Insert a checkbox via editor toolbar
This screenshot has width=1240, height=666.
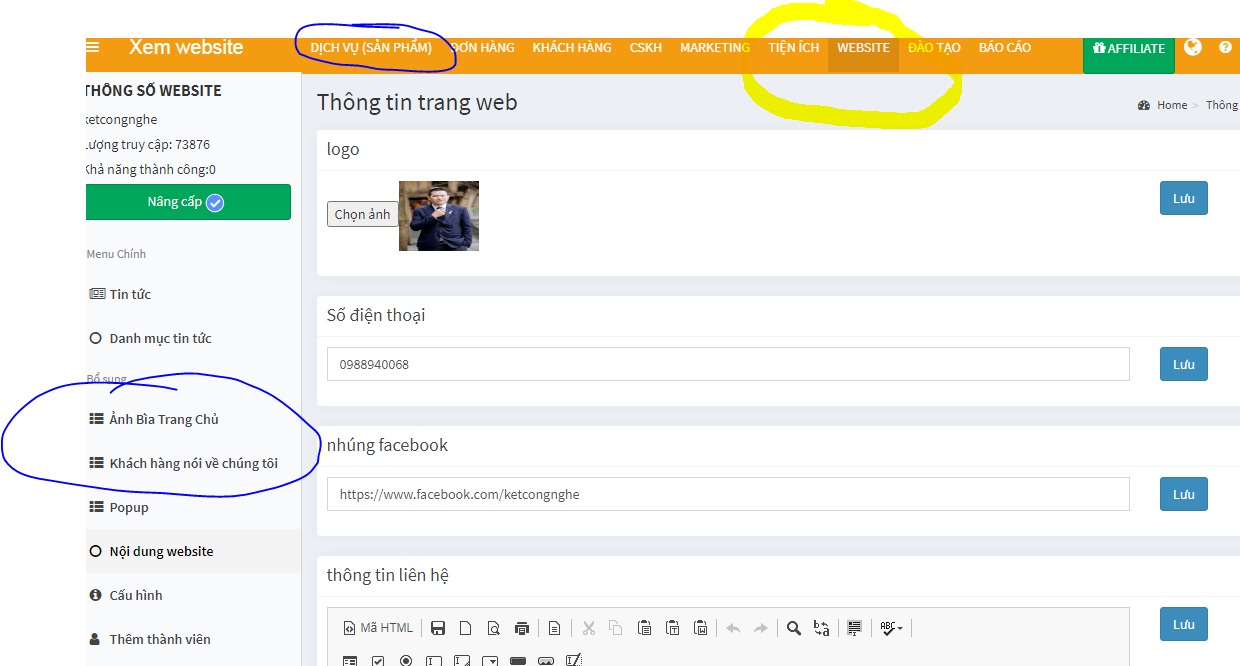point(378,661)
